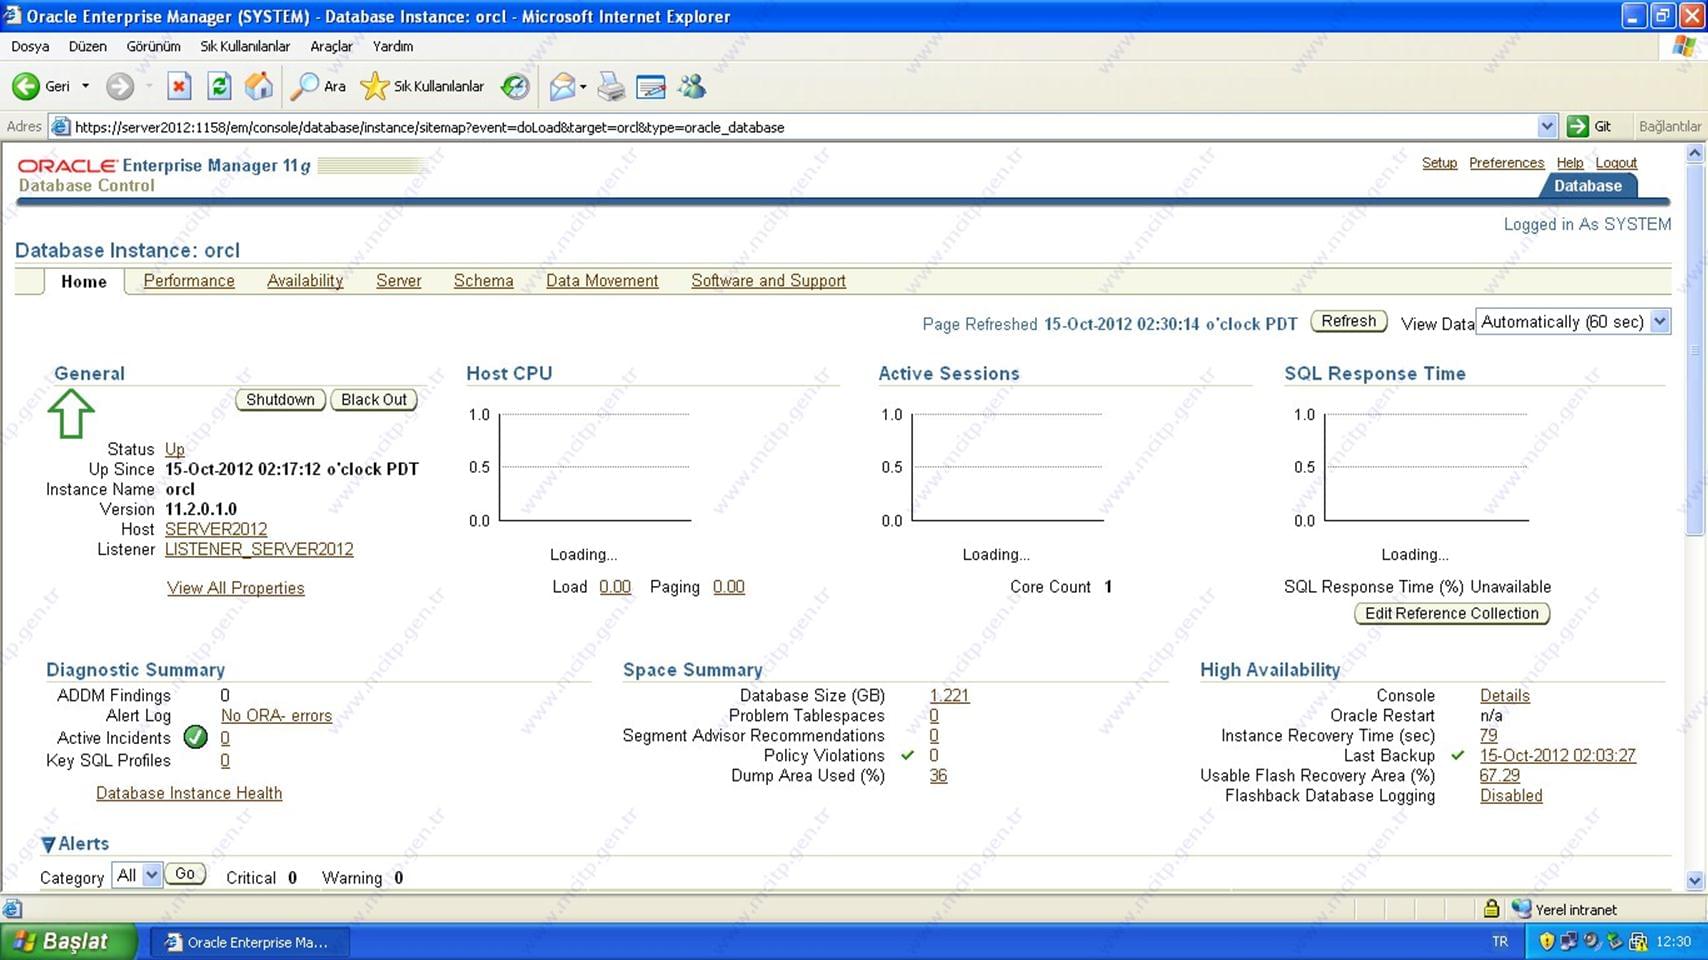The image size is (1708, 960).
Task: Reload page using green refresh toolbar icon
Action: tap(219, 86)
